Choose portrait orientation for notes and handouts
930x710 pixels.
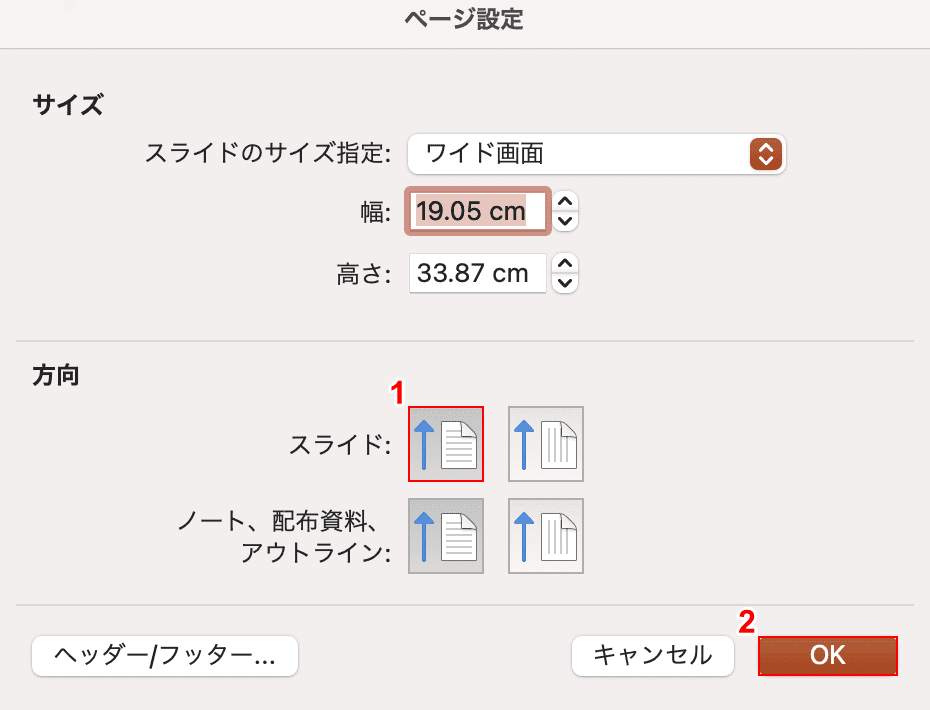click(x=446, y=536)
